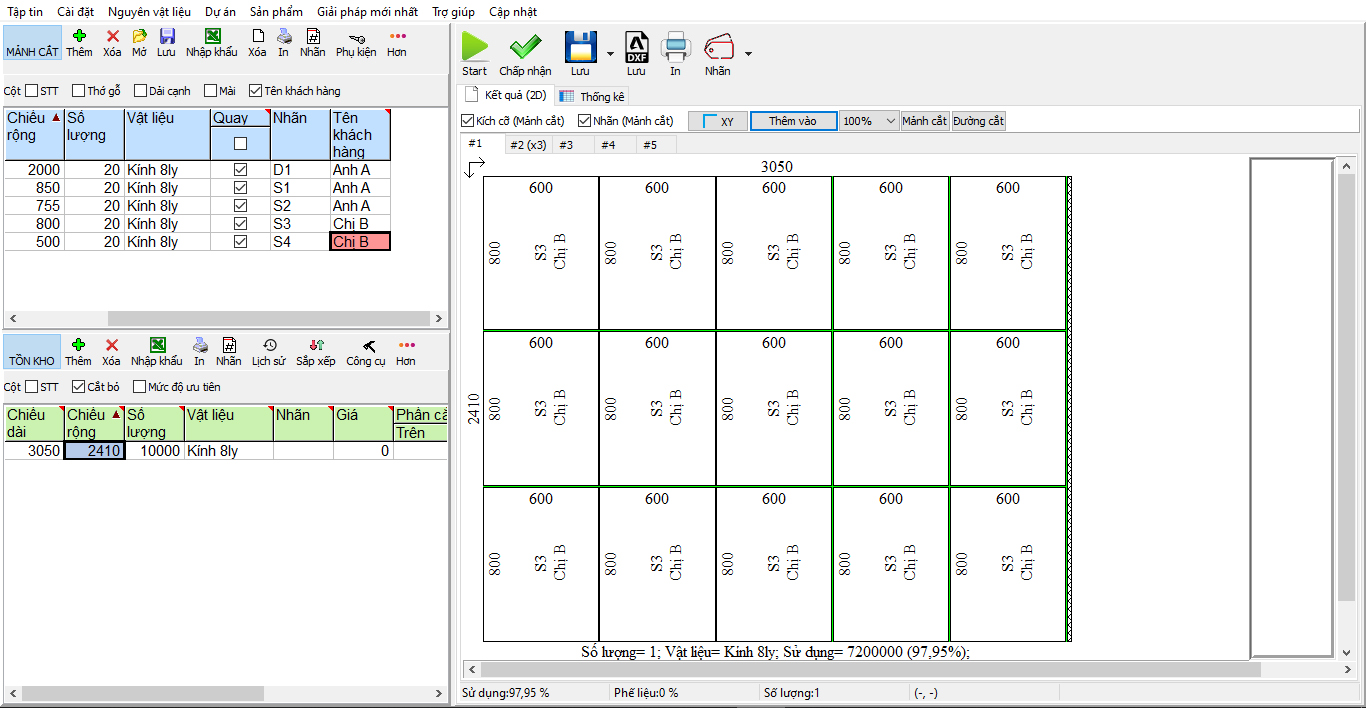
Task: Open the dropdown arrow beside the Nhãn tag
Action: point(747,53)
